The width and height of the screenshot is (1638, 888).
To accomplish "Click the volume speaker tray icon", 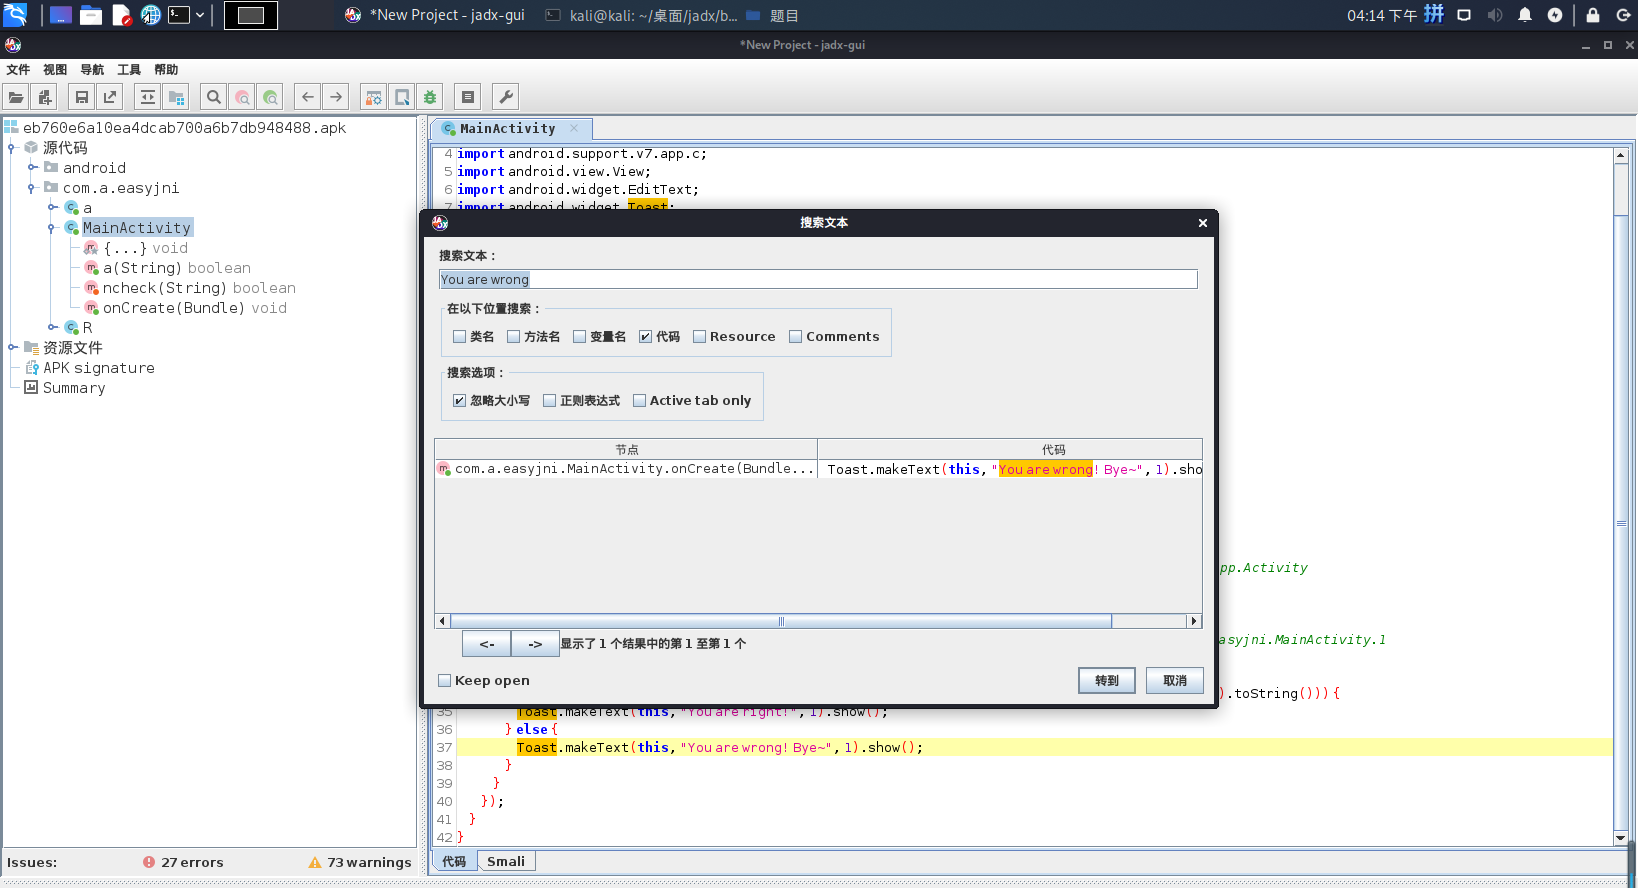I will [1495, 15].
